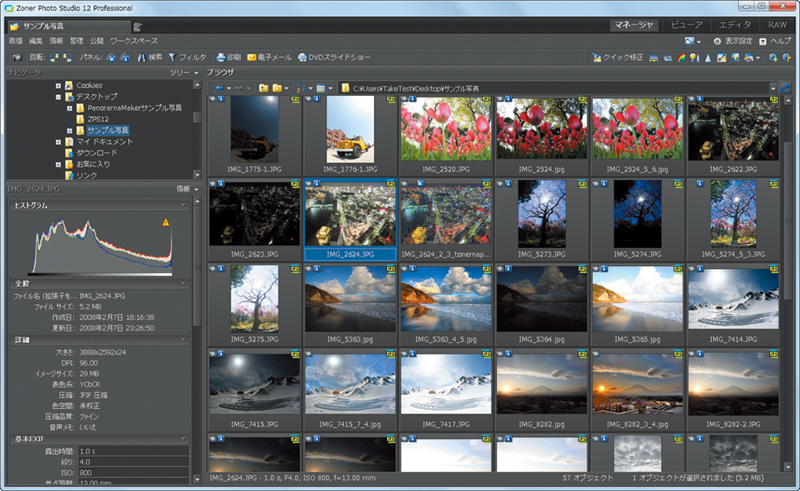Collapse the デスクトップ tree node

[58, 97]
